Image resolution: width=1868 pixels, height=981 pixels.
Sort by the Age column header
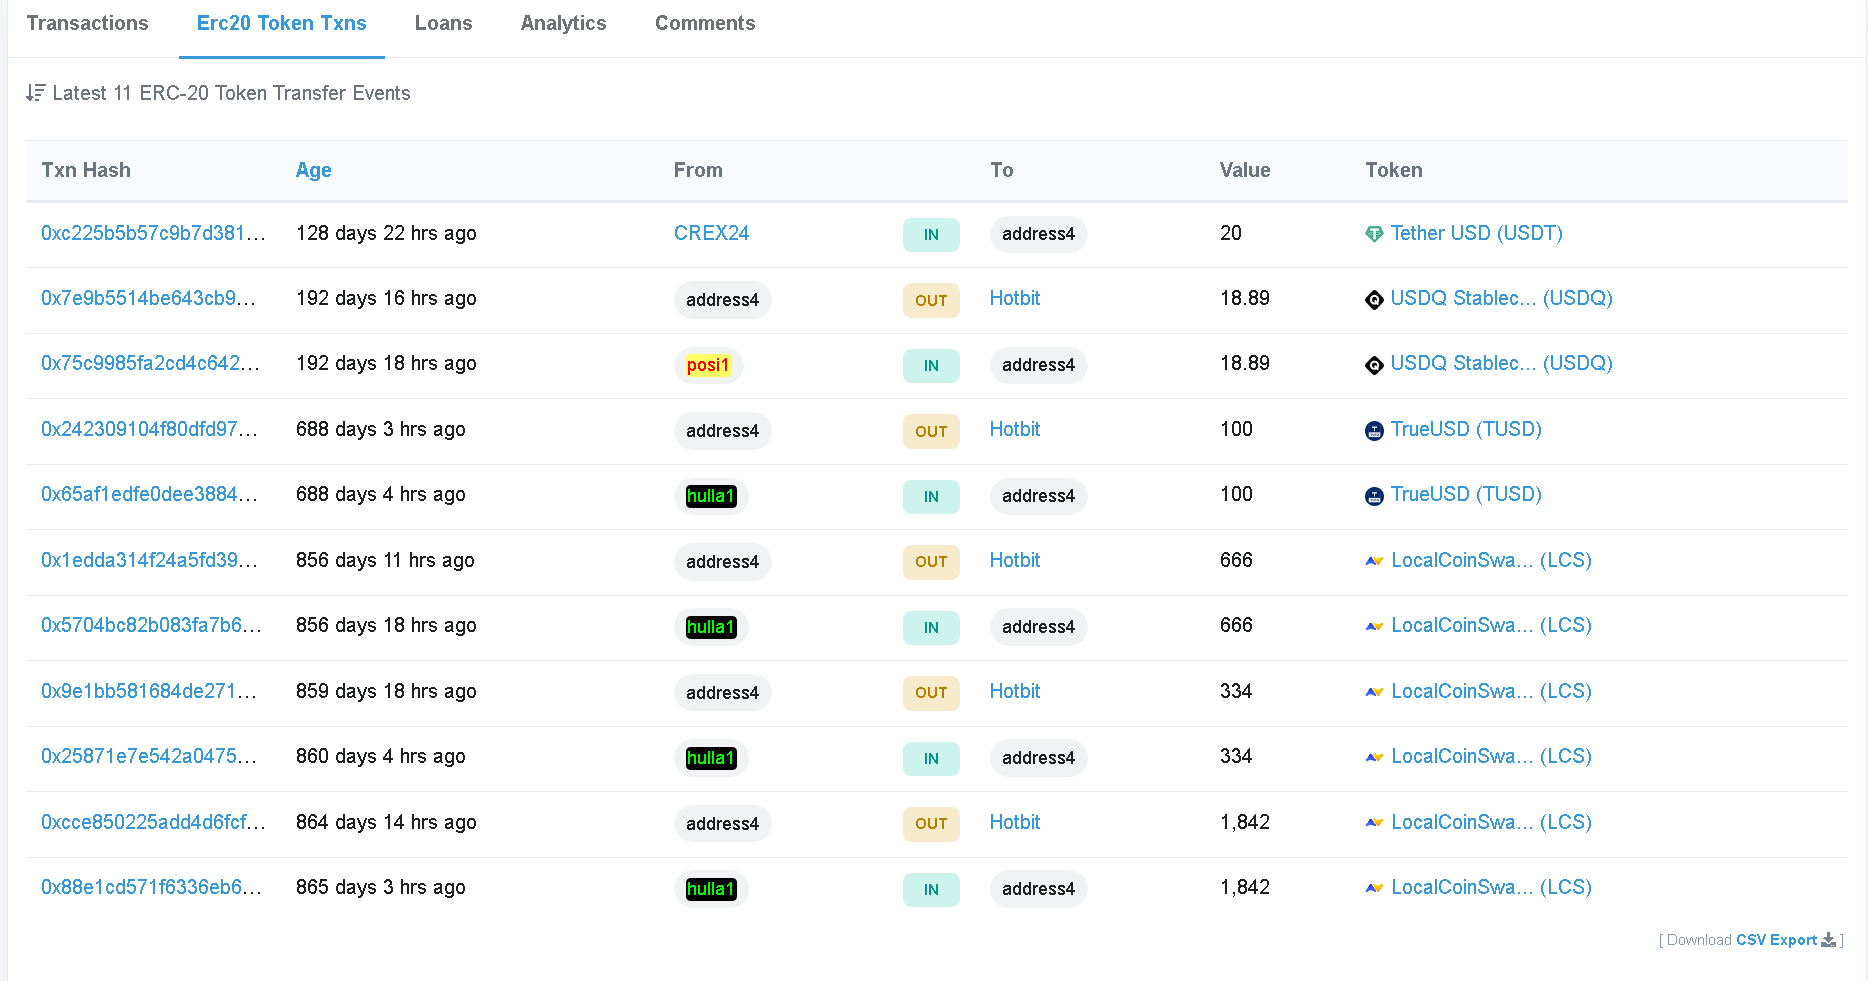click(313, 170)
